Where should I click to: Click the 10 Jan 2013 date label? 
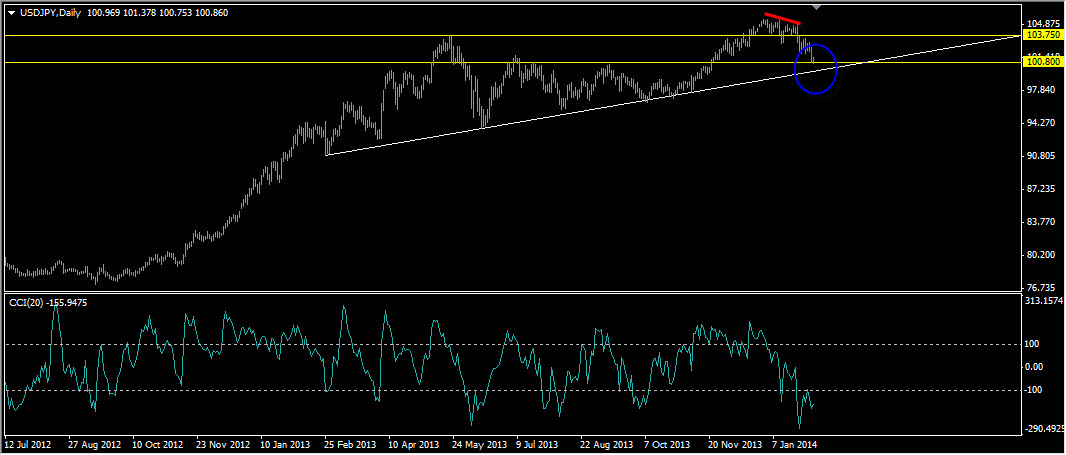(x=286, y=443)
